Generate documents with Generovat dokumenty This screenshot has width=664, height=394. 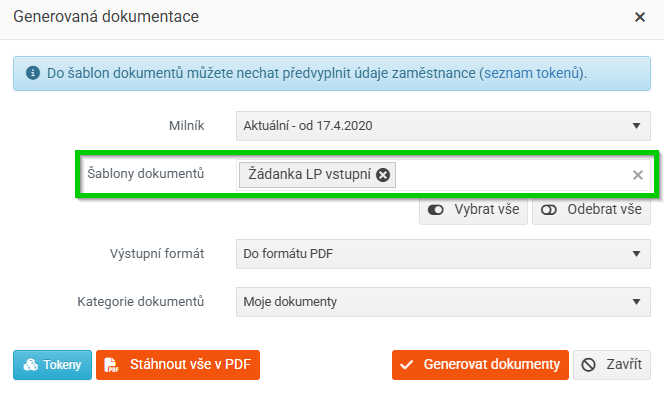[480, 365]
